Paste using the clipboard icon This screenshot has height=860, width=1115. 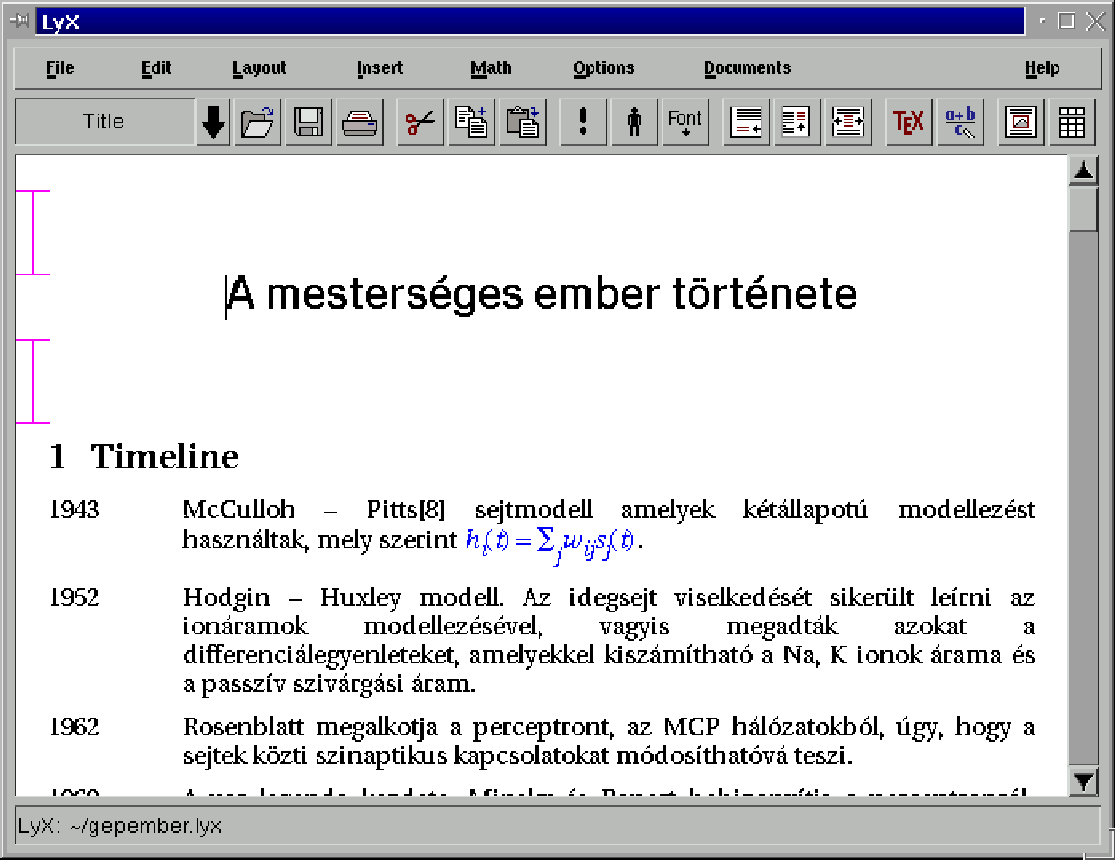tap(523, 122)
